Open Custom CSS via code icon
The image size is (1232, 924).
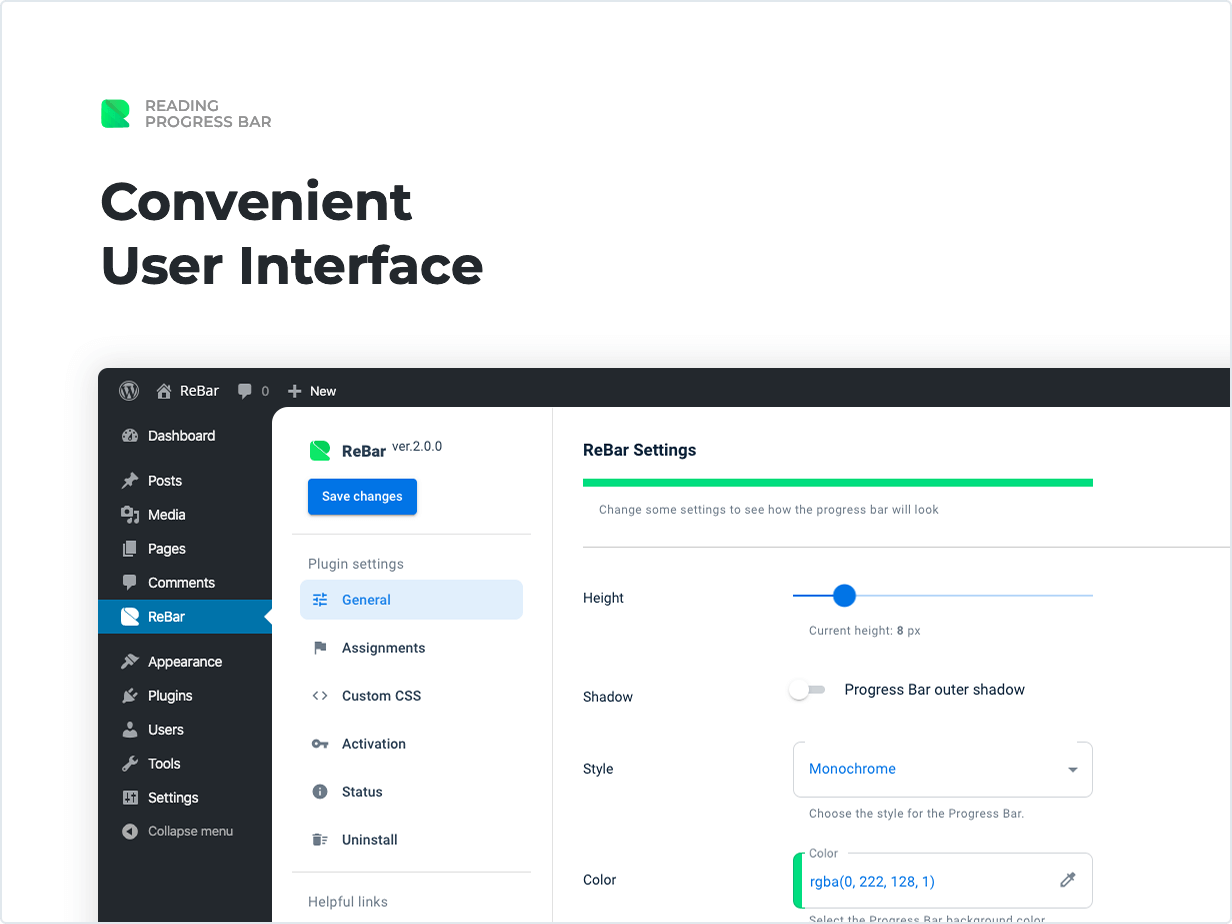[320, 695]
